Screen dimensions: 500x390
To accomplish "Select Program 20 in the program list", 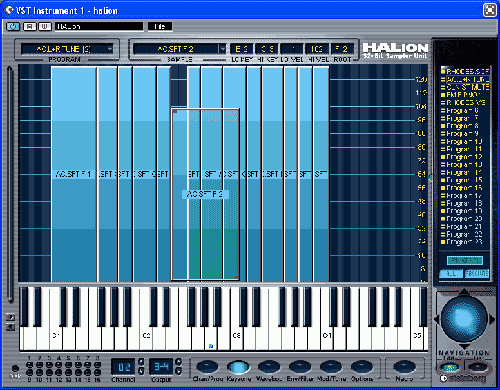I will click(462, 219).
